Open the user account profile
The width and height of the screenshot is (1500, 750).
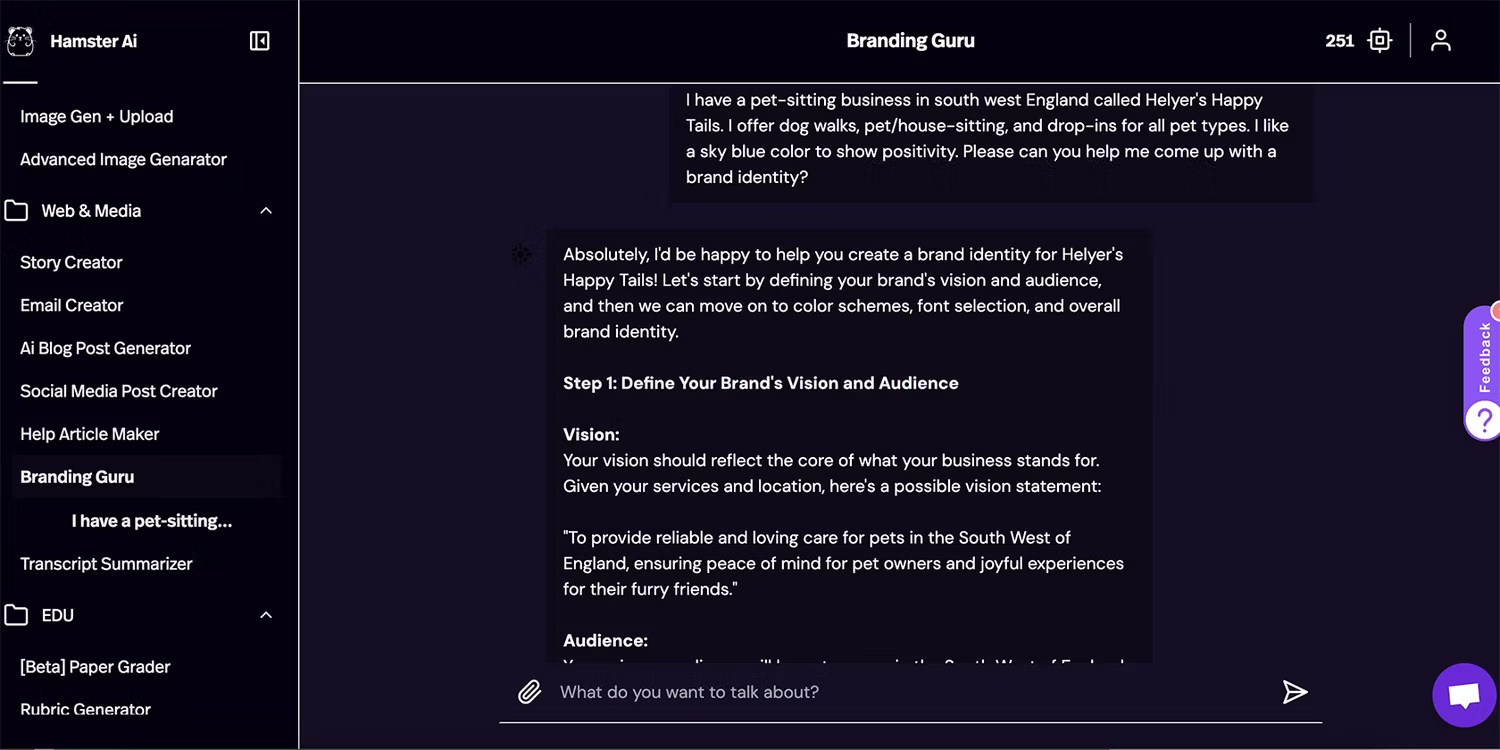[x=1440, y=41]
